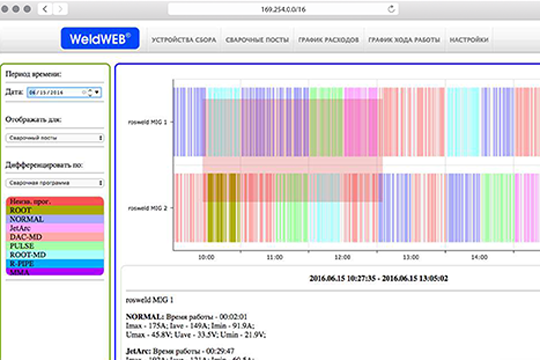Click the address bar showing 169.254.0.0/16
The image size is (540, 360).
(x=283, y=9)
